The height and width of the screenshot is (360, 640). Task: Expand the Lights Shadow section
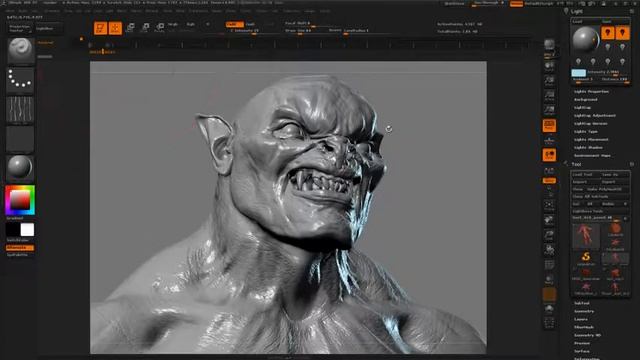(588, 147)
